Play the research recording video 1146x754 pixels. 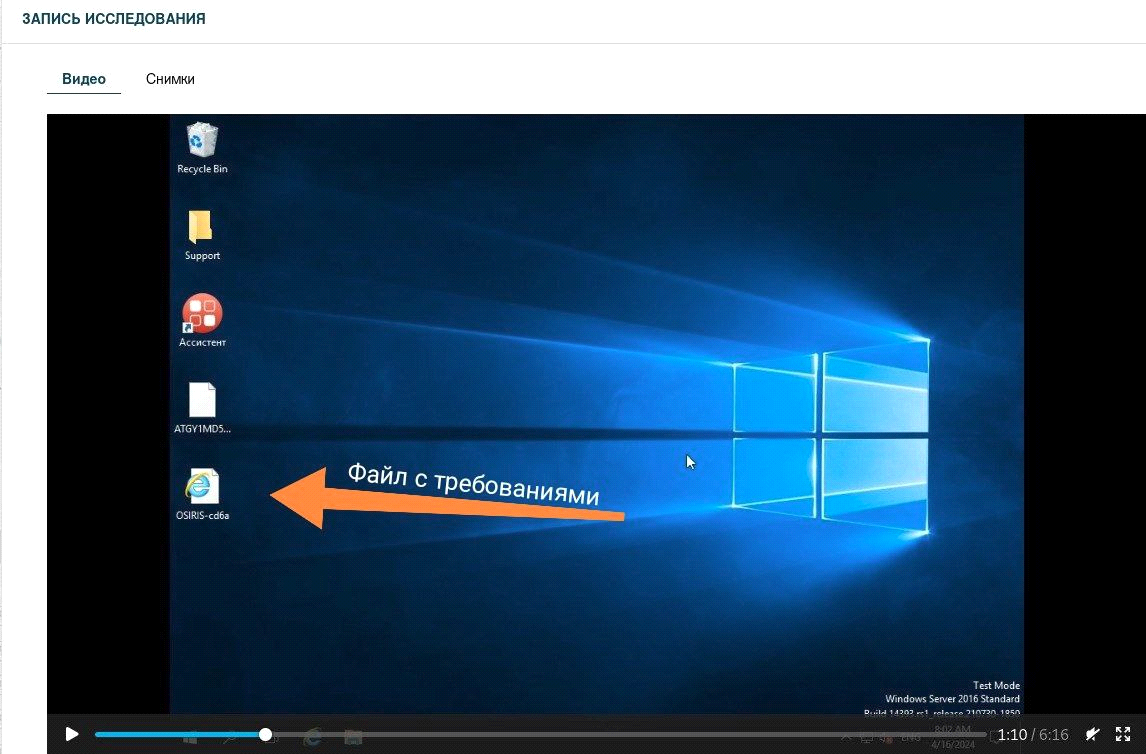coord(71,734)
